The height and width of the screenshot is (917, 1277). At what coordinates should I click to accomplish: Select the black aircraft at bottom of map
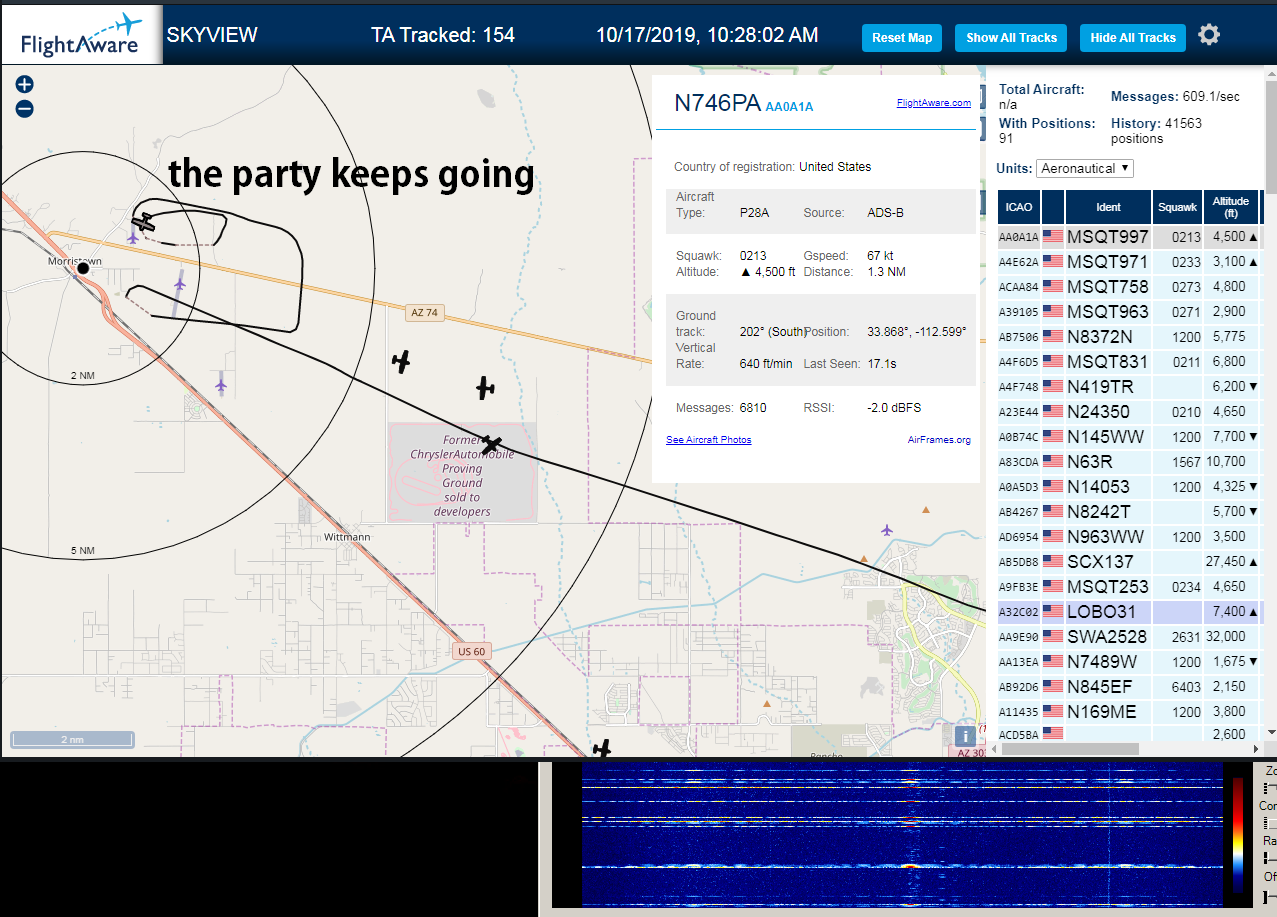[x=601, y=747]
